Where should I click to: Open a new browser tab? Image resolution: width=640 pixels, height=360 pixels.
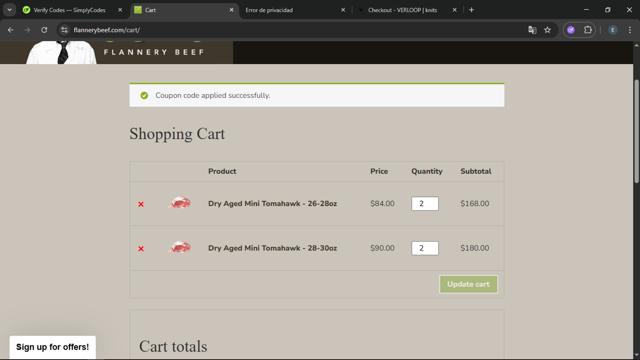[x=471, y=10]
